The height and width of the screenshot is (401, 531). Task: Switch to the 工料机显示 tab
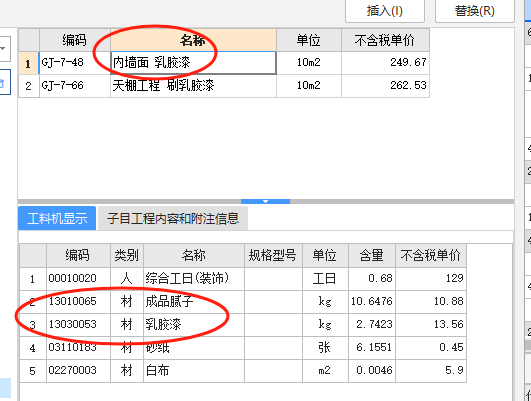tap(57, 218)
